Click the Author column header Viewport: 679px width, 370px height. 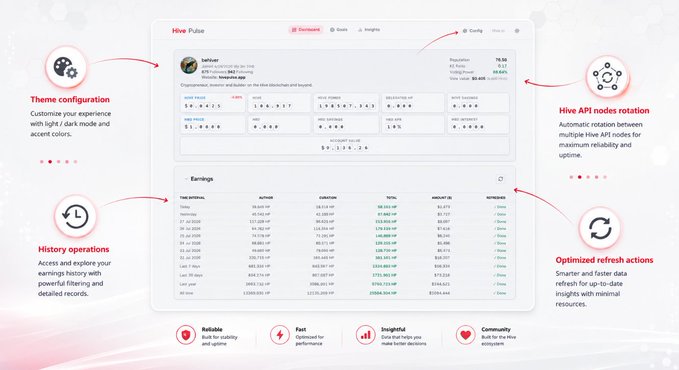coord(265,198)
